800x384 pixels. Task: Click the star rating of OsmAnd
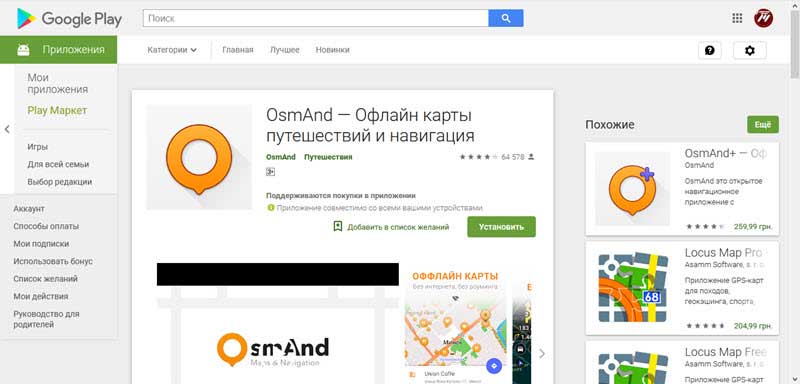pos(479,157)
